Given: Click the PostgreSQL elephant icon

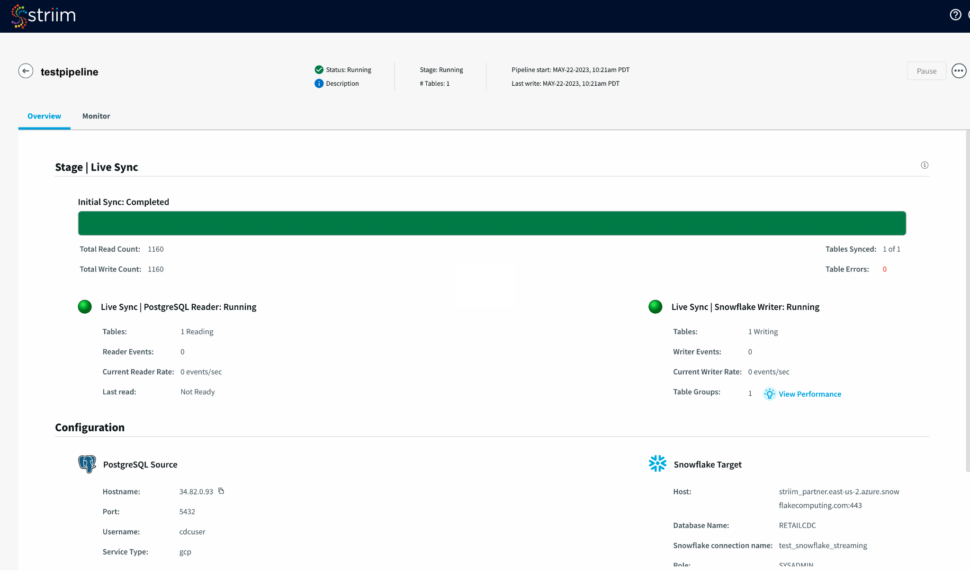Looking at the screenshot, I should coord(87,464).
